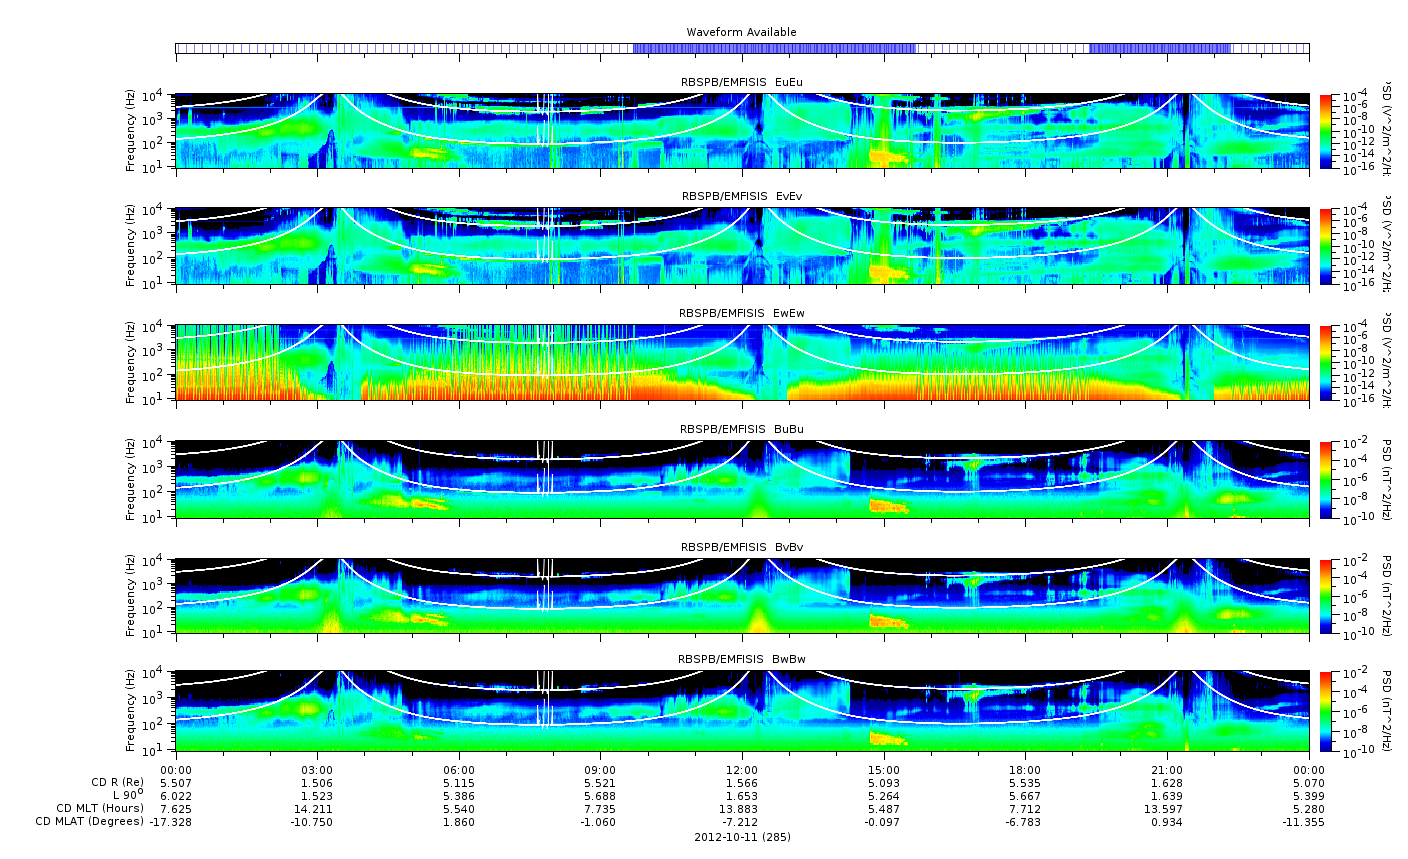
Task: Click the RBSPB/EMFISIS BuBu spectrogram panel
Action: (742, 479)
